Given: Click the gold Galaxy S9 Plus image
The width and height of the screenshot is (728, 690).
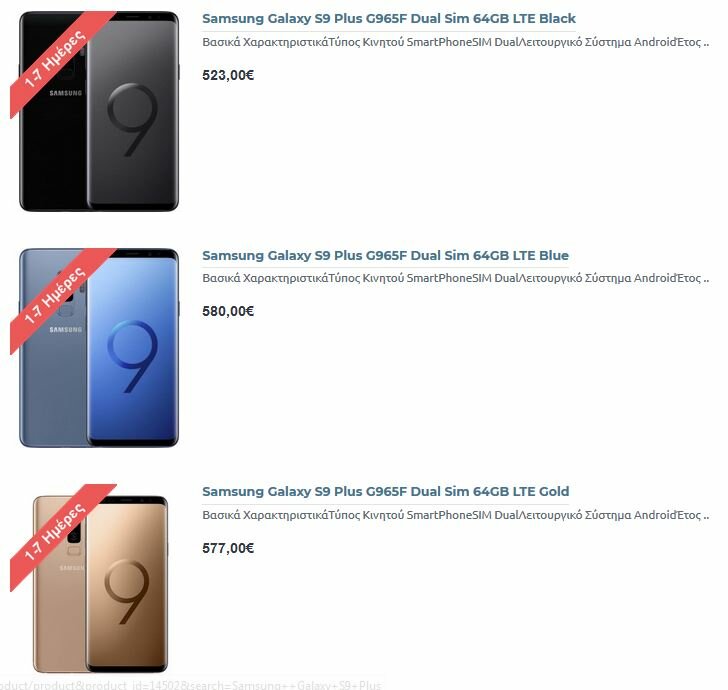Looking at the screenshot, I should click(100, 584).
